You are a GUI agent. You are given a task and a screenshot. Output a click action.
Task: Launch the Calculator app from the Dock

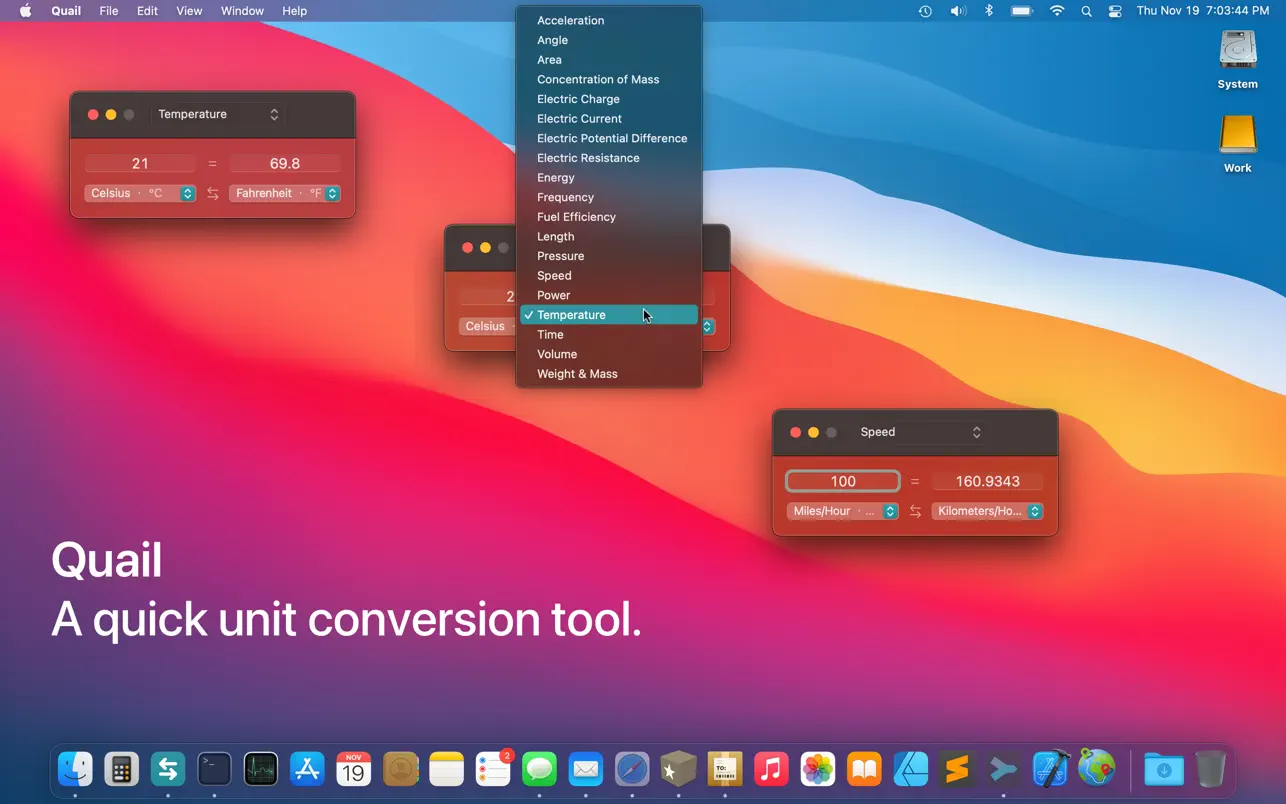121,769
